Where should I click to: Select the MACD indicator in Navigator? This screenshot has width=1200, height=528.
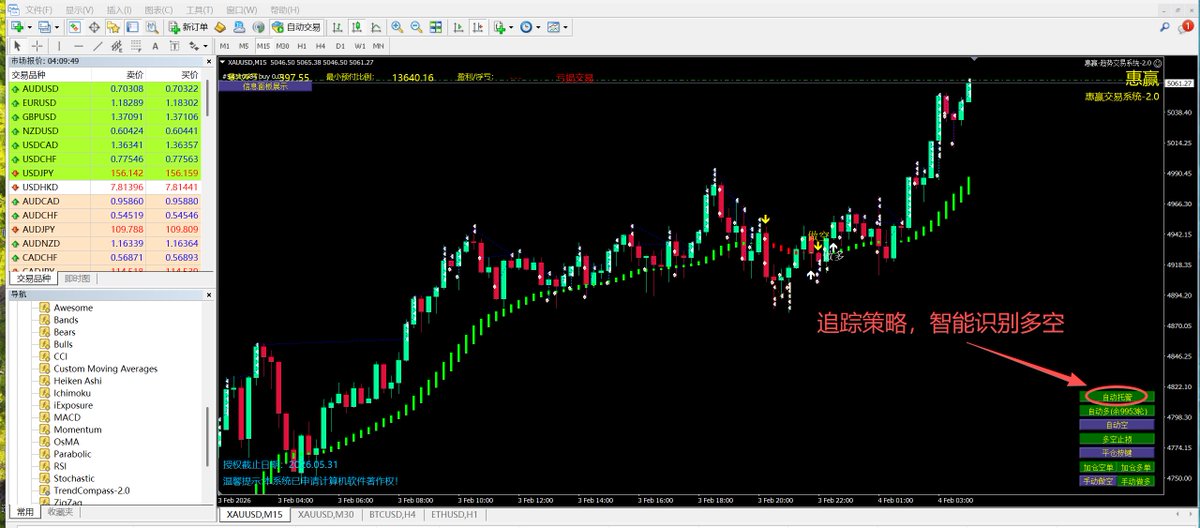[x=66, y=417]
